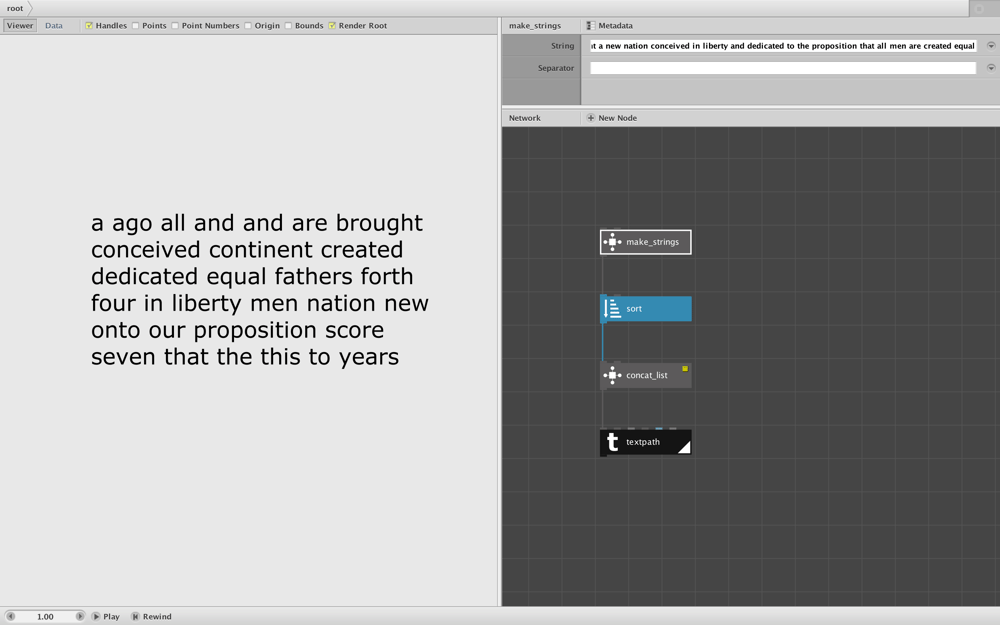This screenshot has width=1000, height=625.
Task: Enable the Point Numbers checkbox
Action: (175, 26)
